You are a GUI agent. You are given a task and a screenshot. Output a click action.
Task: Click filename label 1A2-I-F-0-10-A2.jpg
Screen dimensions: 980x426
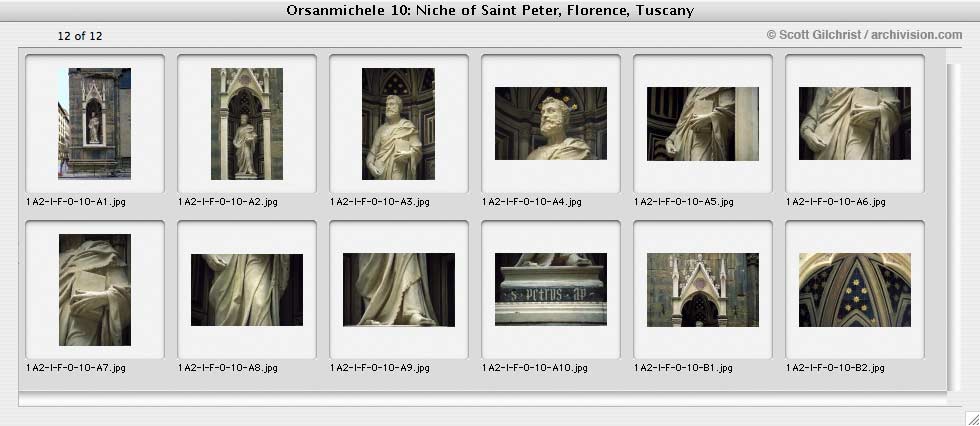(228, 202)
